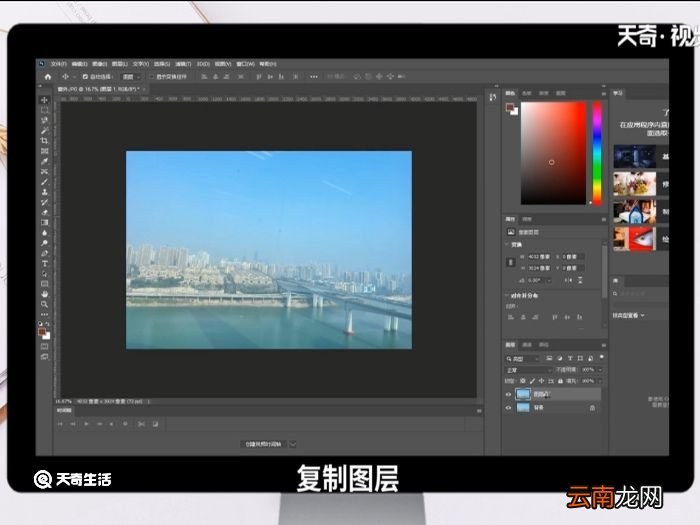
Task: Lock image pixels brush icon
Action: click(x=532, y=381)
